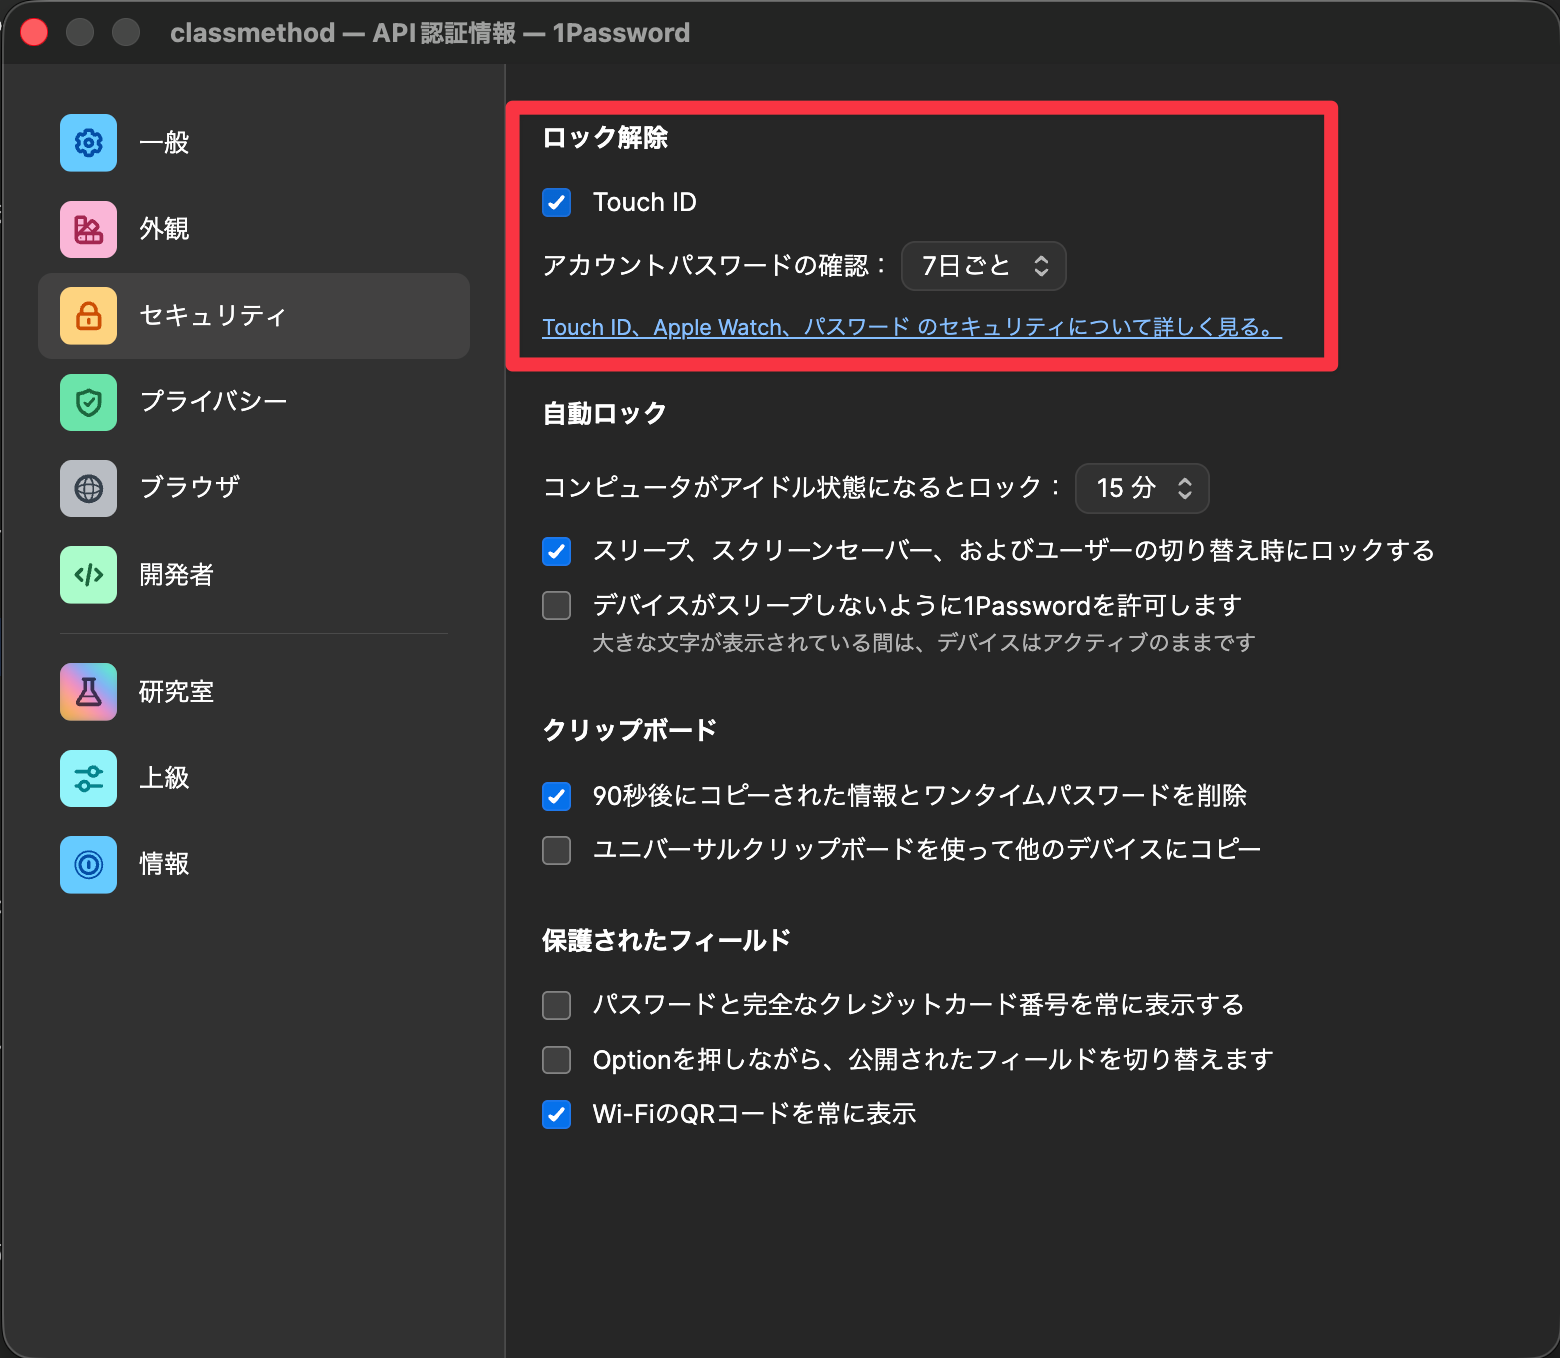Select the 情報 info icon
Image resolution: width=1560 pixels, height=1358 pixels.
(x=88, y=864)
